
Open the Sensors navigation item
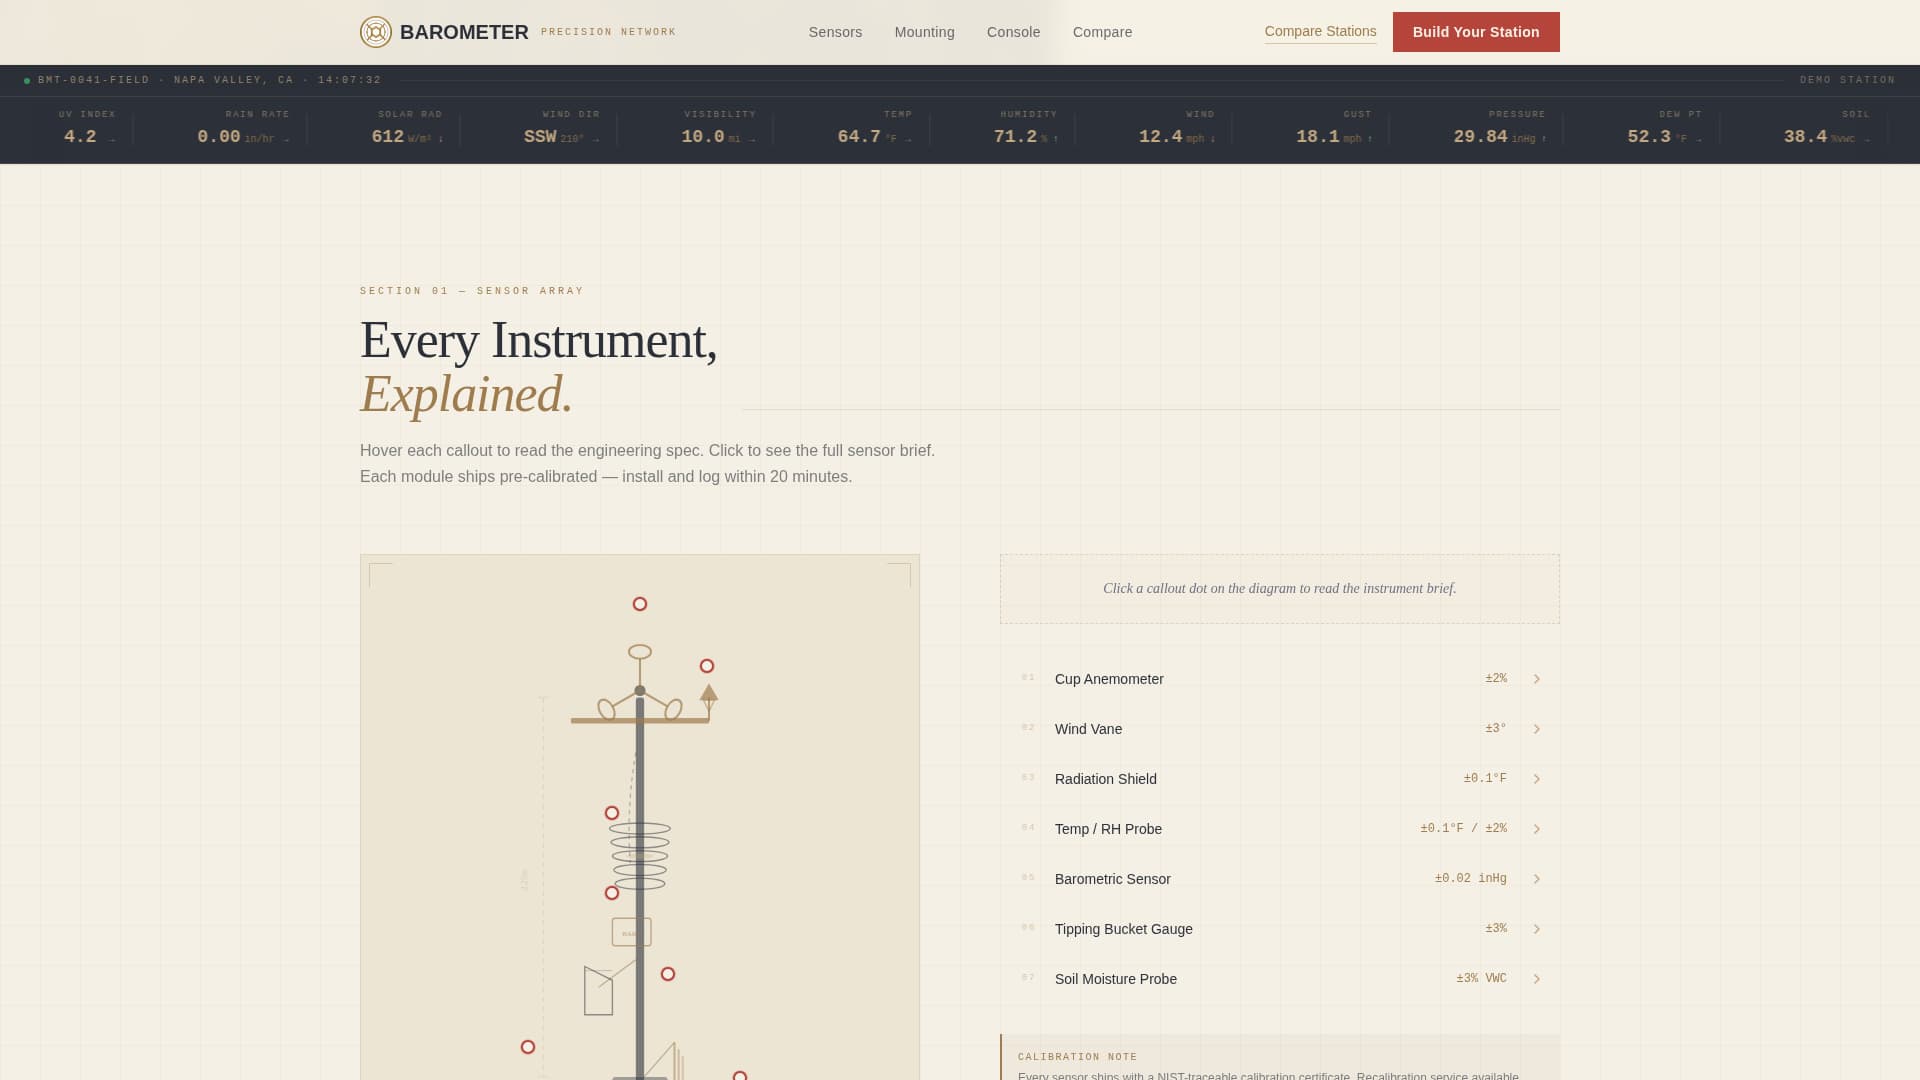(836, 31)
